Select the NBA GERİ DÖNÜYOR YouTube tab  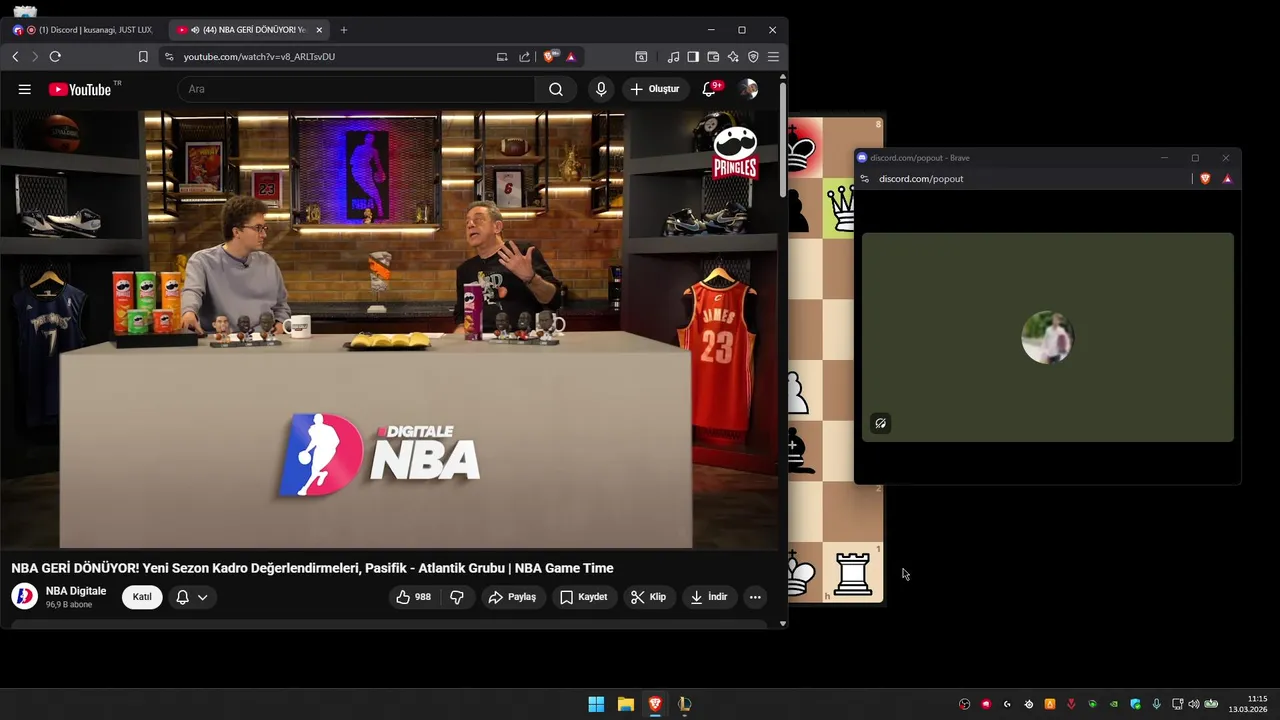pyautogui.click(x=250, y=30)
